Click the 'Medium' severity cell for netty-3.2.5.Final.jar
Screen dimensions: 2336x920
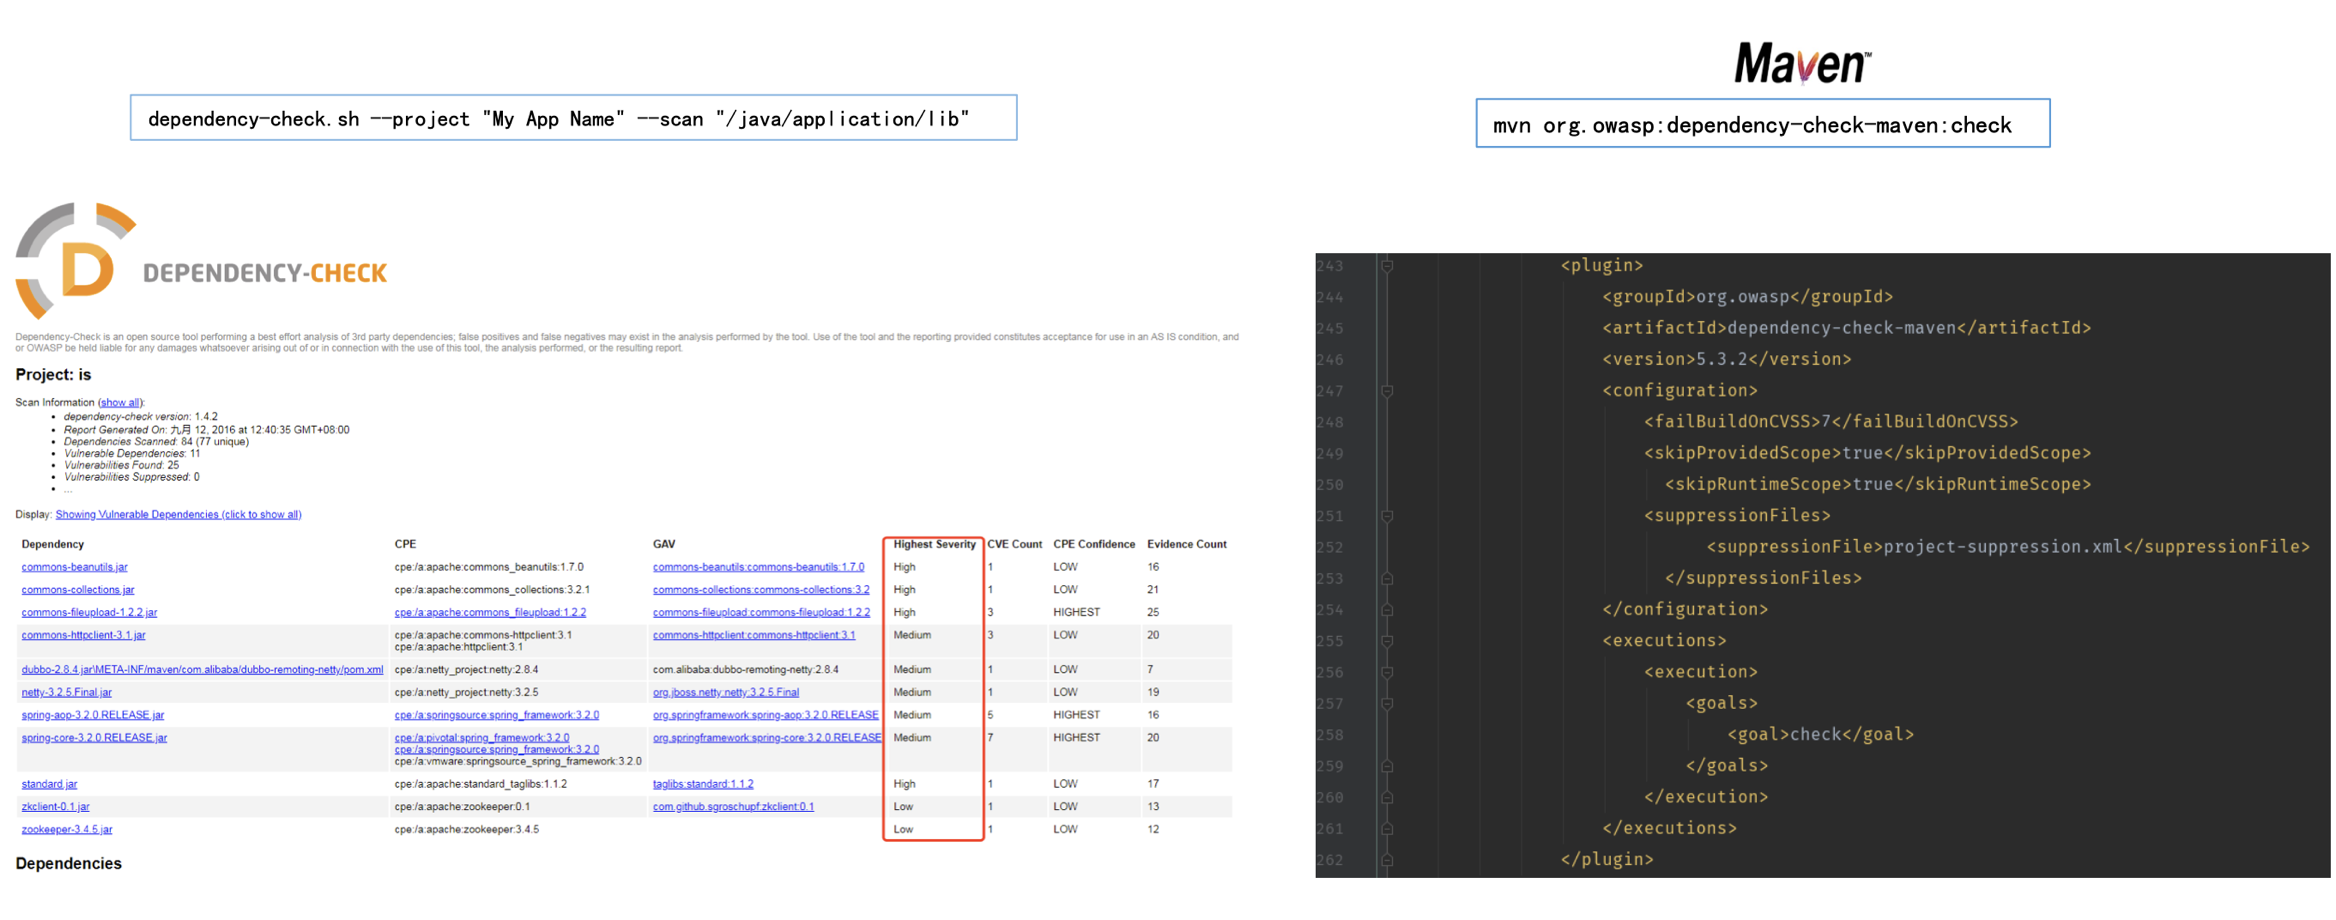(911, 693)
